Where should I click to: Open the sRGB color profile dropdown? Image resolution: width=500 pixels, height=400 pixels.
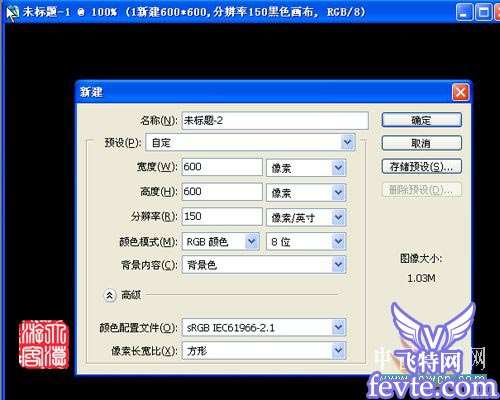pos(264,327)
